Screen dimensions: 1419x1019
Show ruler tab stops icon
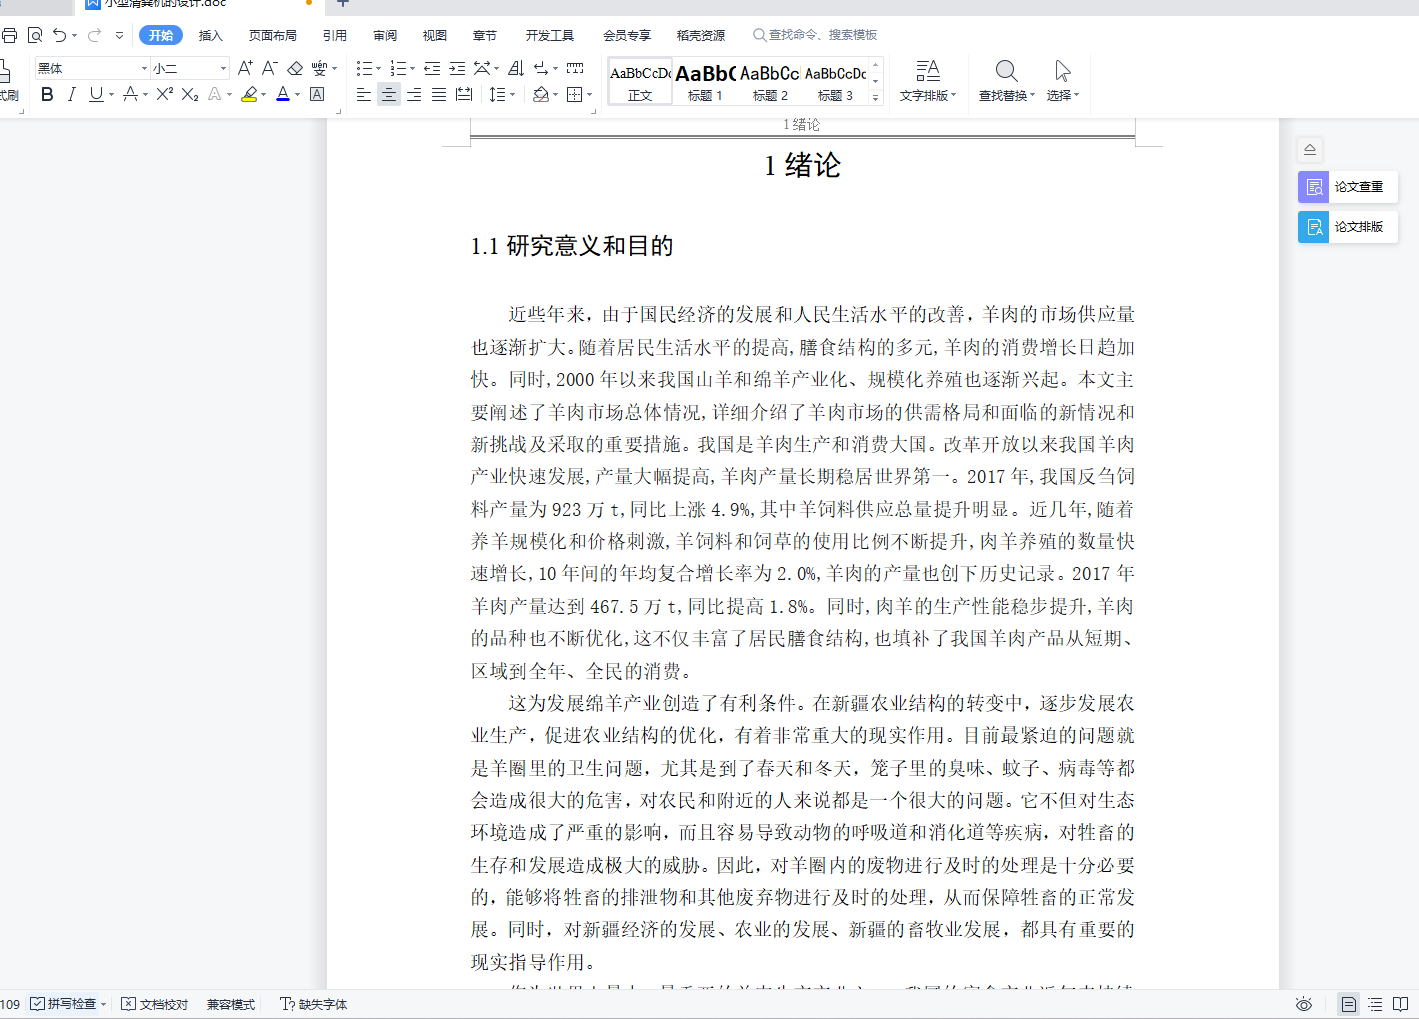575,68
